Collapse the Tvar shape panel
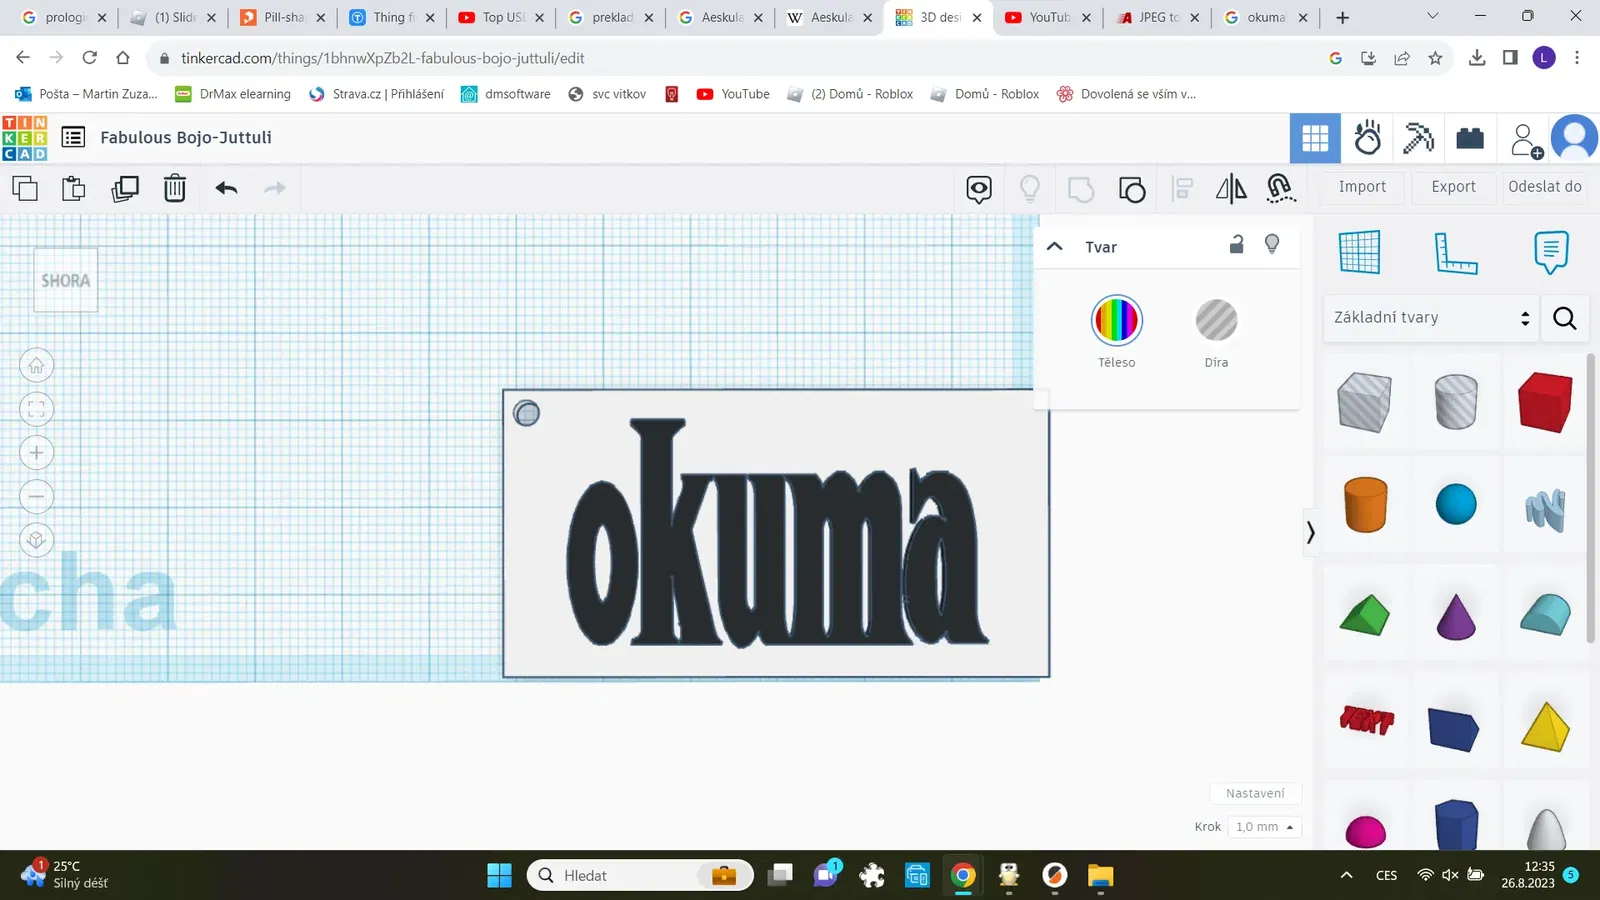Screen dimensions: 1600x900 click(1054, 246)
